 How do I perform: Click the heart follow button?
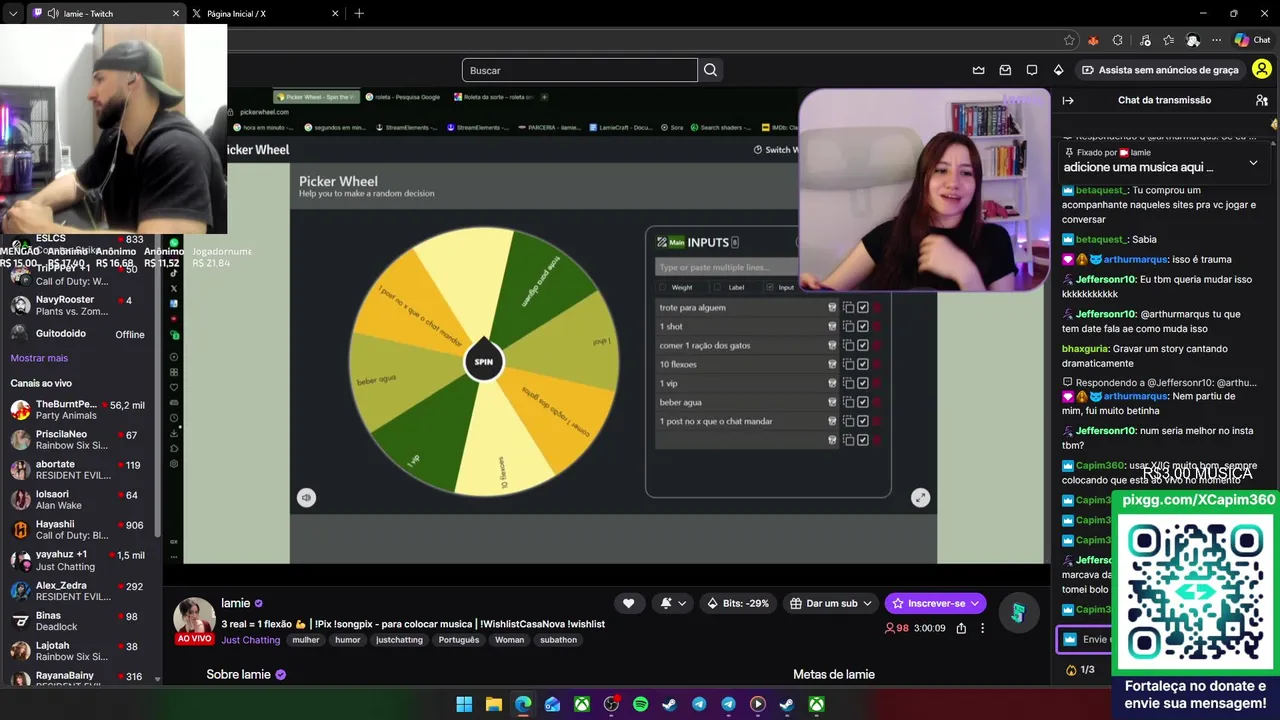pos(628,603)
